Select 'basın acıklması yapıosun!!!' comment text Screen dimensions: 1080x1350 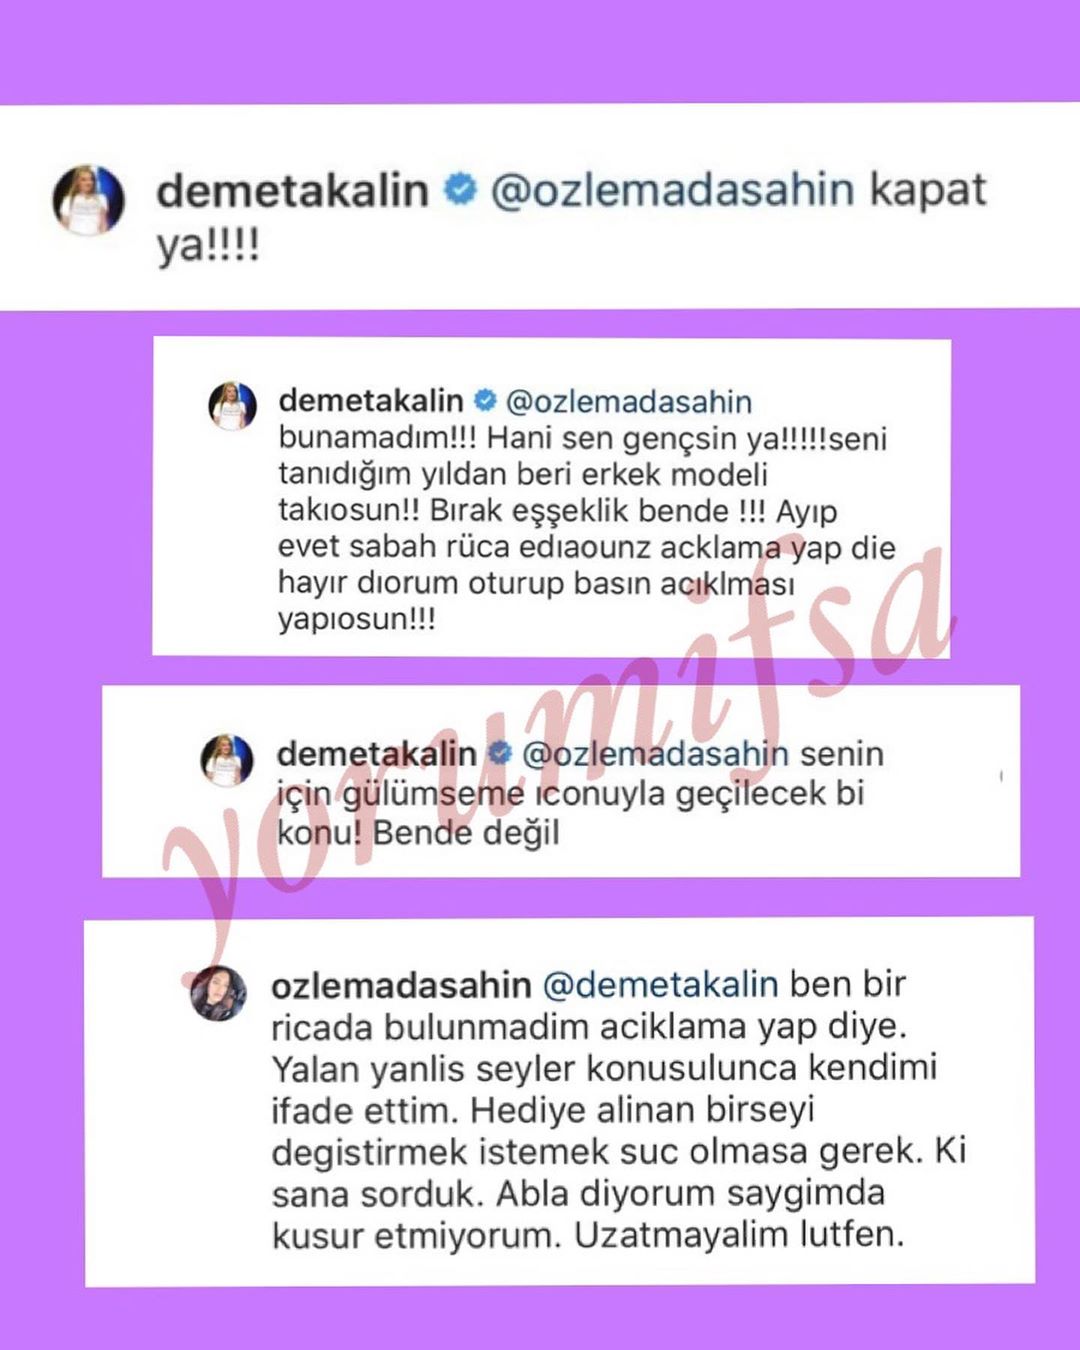point(536,600)
